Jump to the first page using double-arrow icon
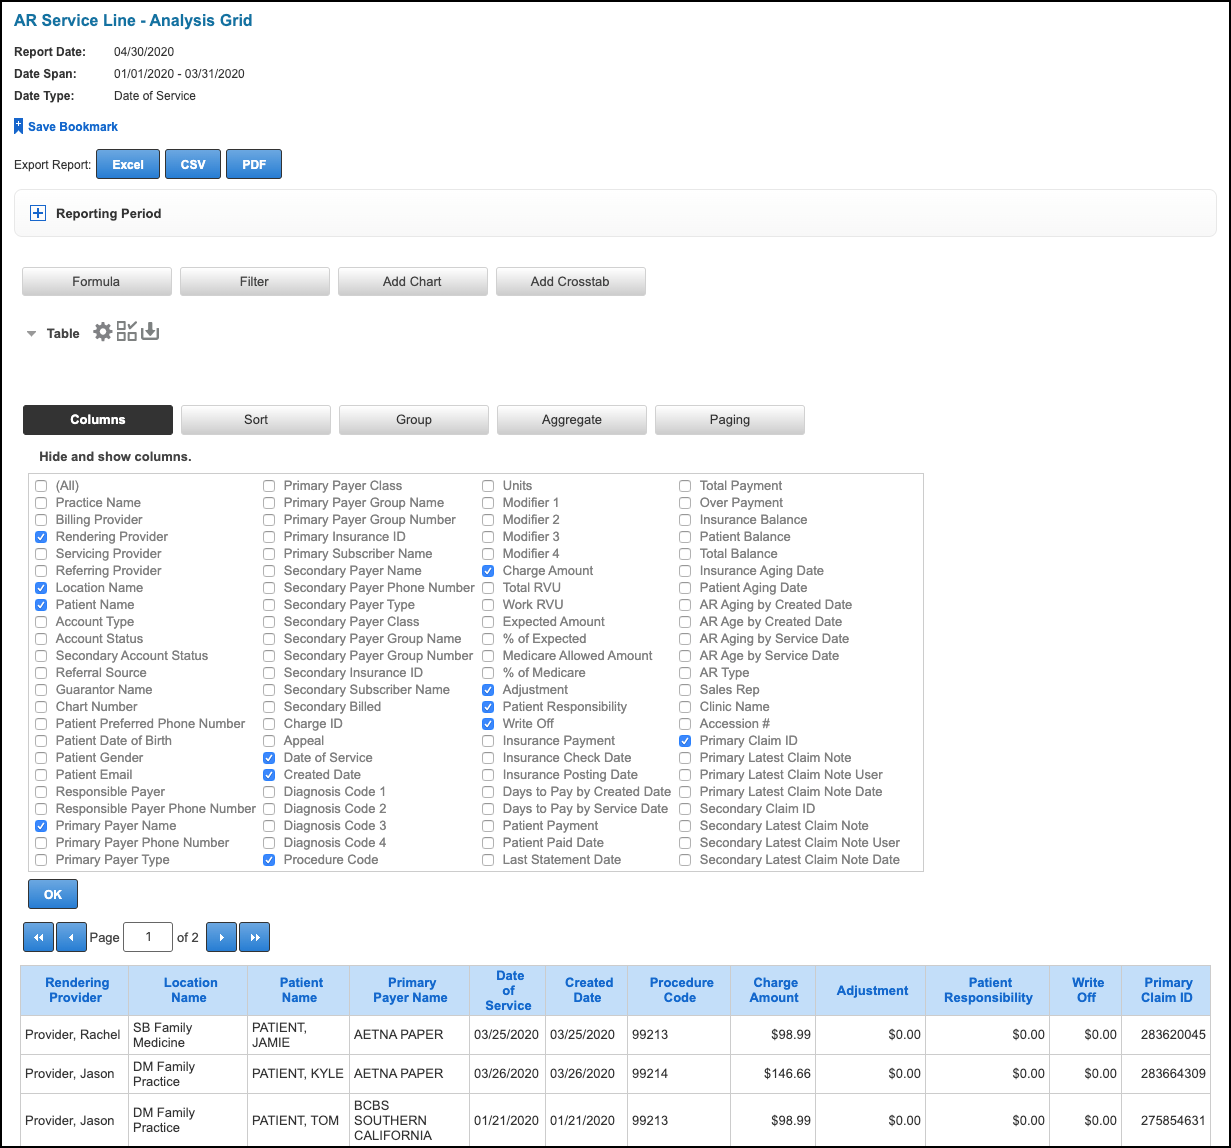Screen dimensions: 1231x1148 [38, 936]
